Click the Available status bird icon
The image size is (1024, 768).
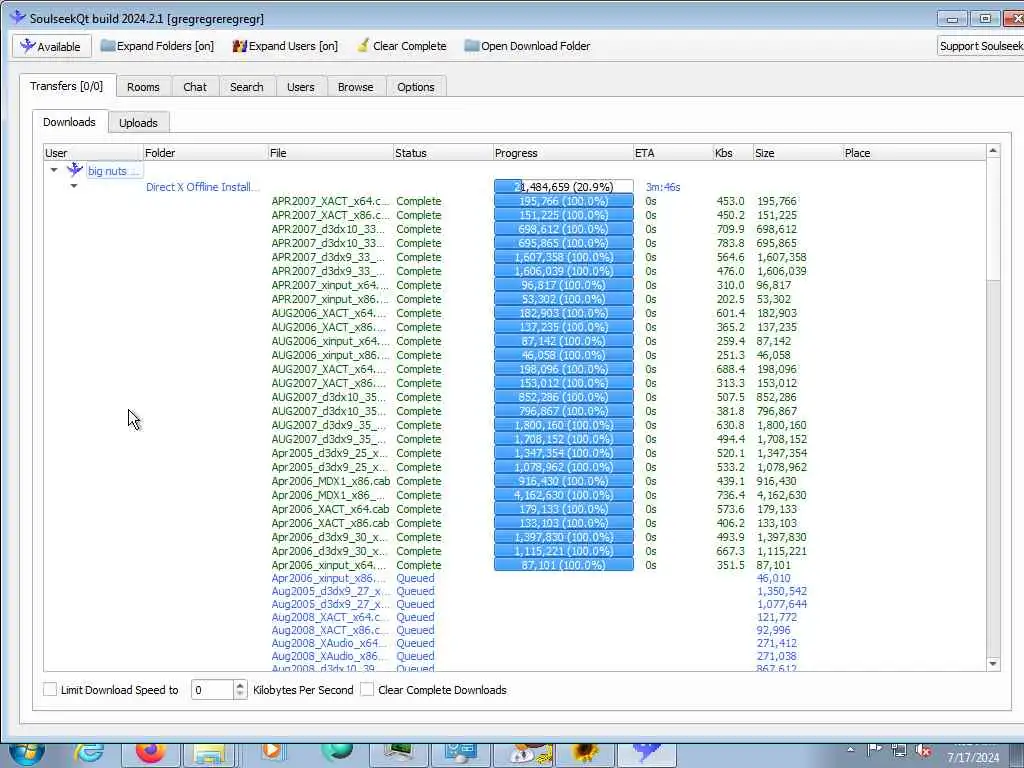tap(27, 46)
